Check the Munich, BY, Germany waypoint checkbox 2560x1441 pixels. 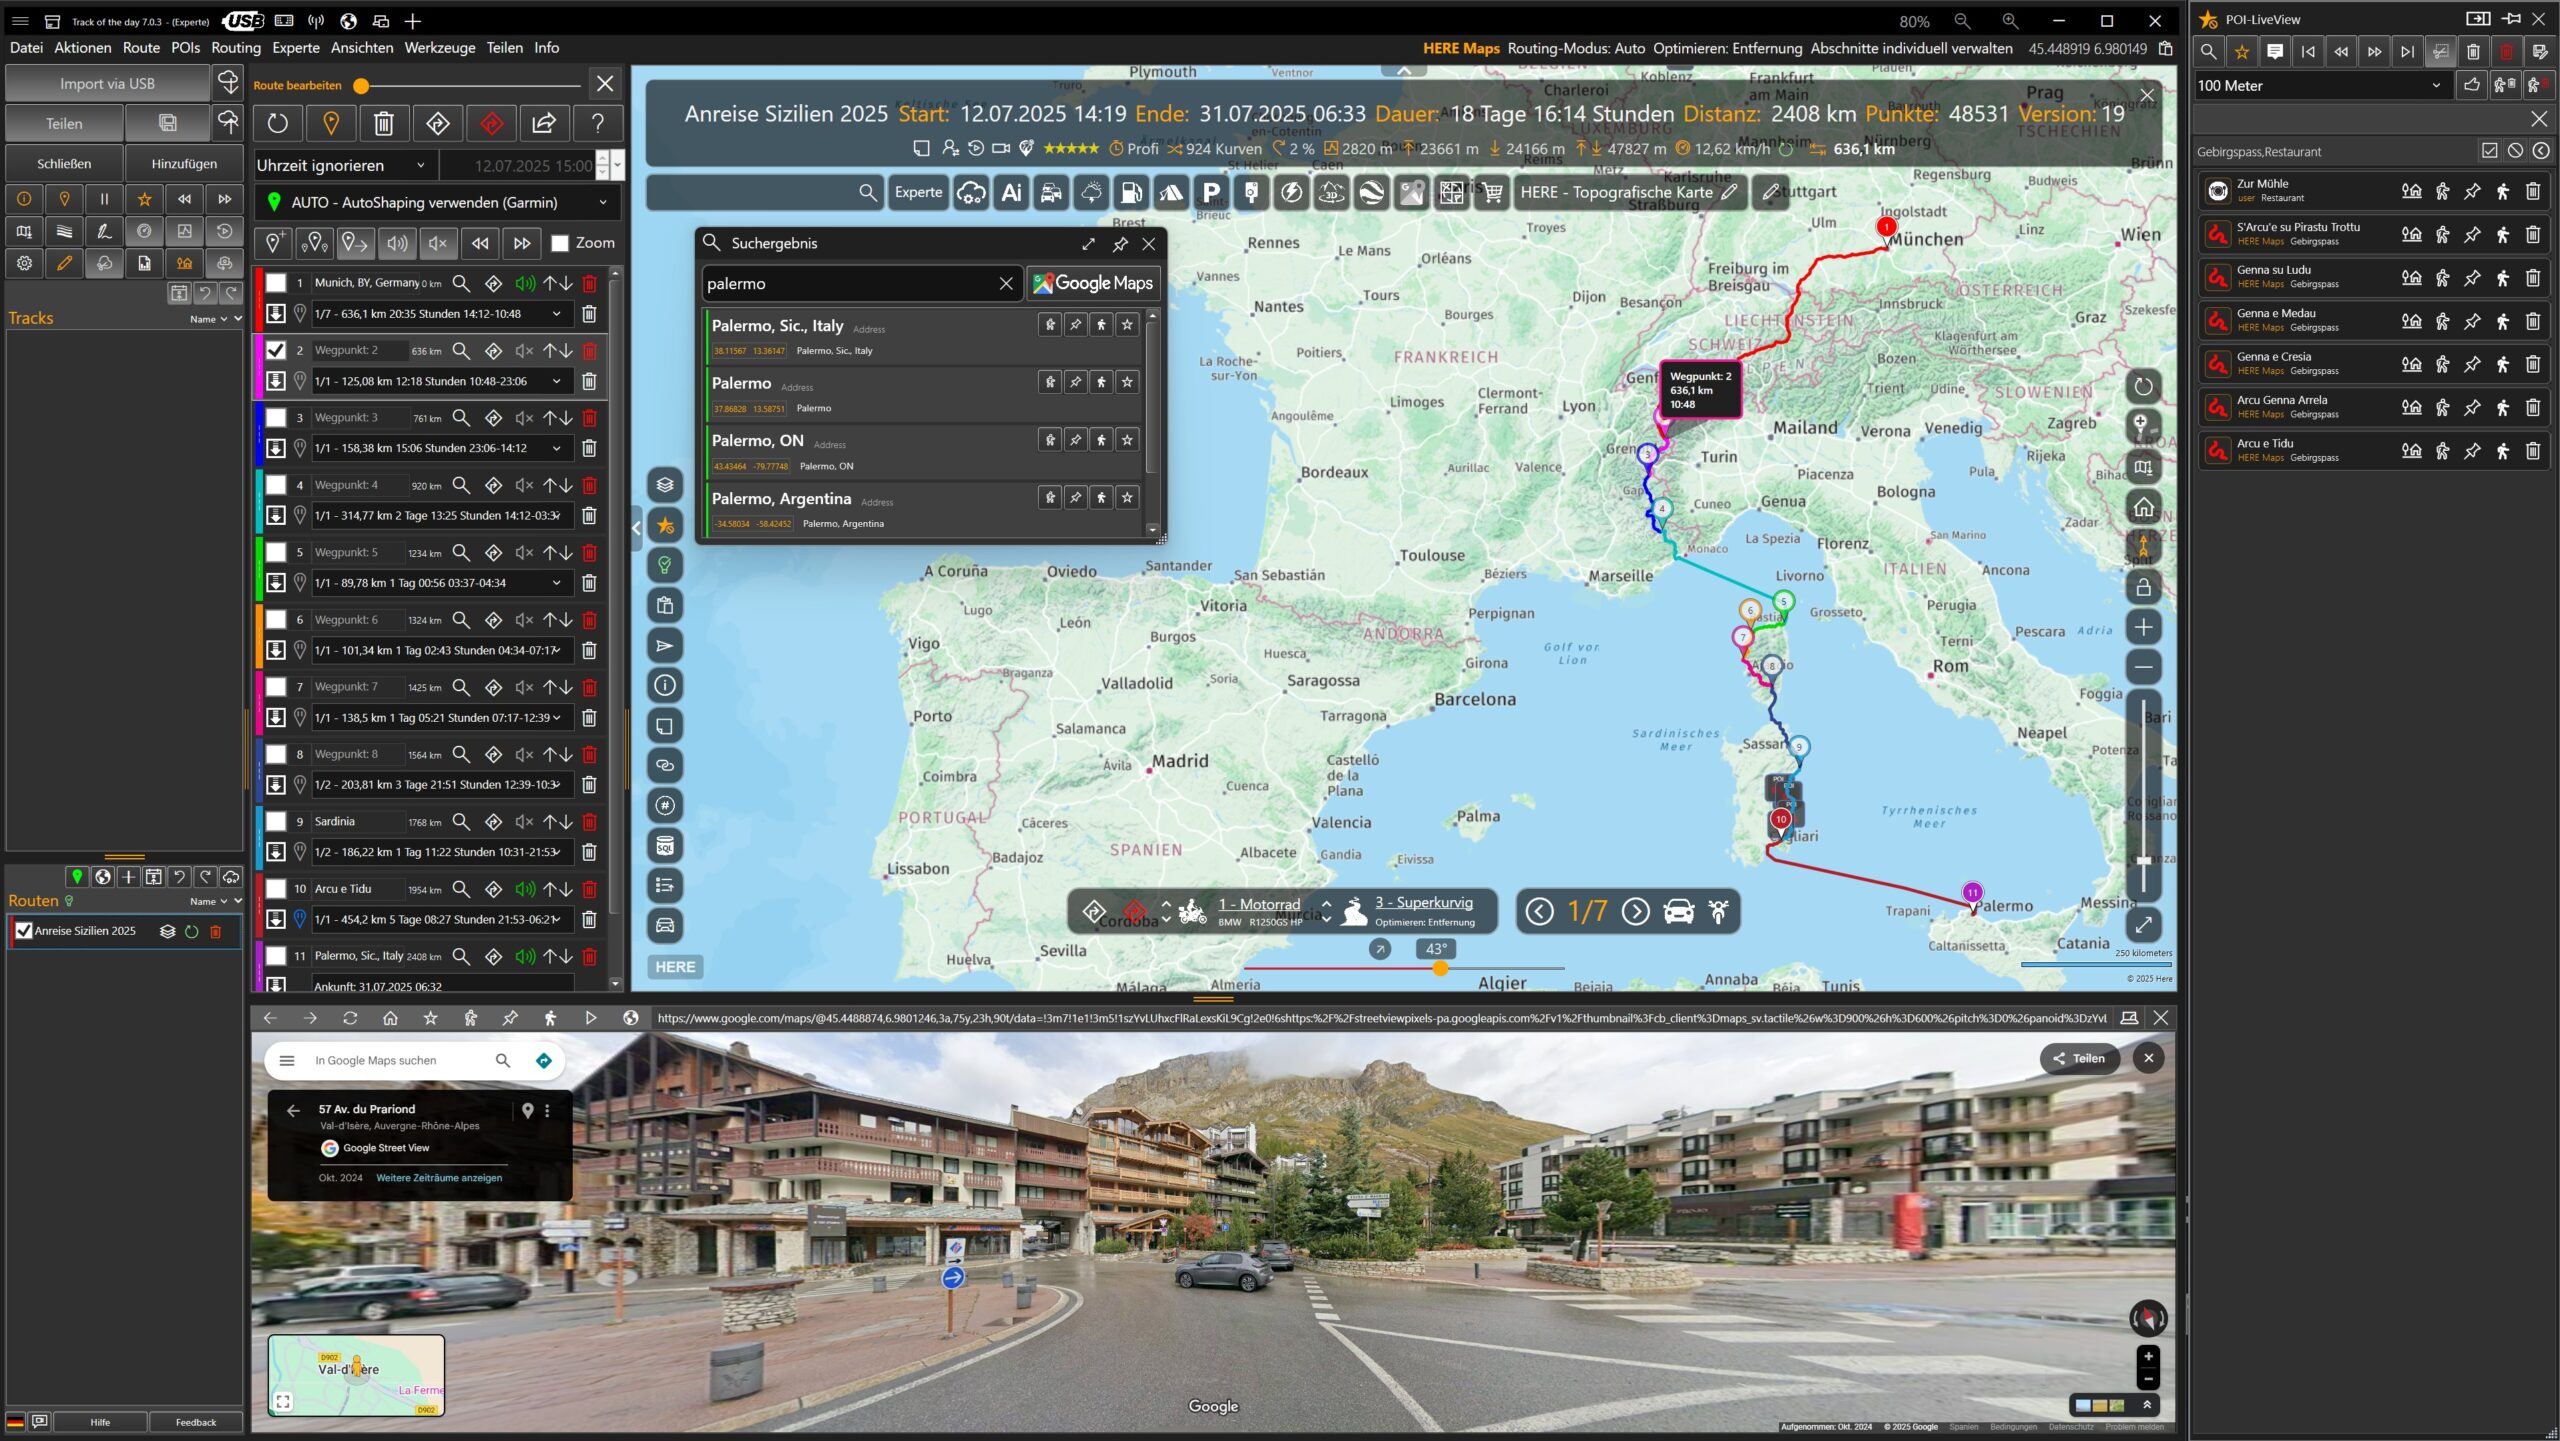click(276, 283)
